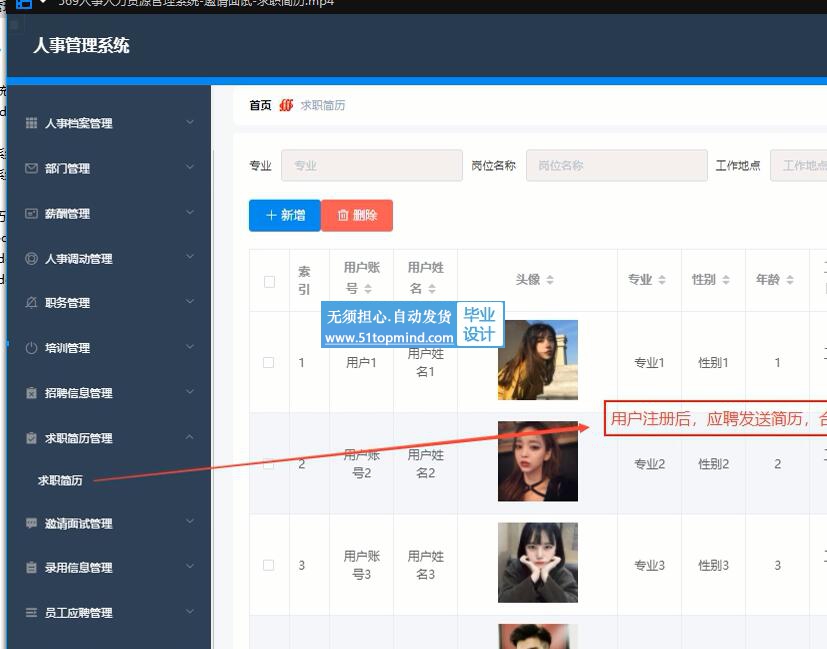Expand 部门管理 menu chevron
Viewport: 827px width, 649px height.
click(190, 167)
